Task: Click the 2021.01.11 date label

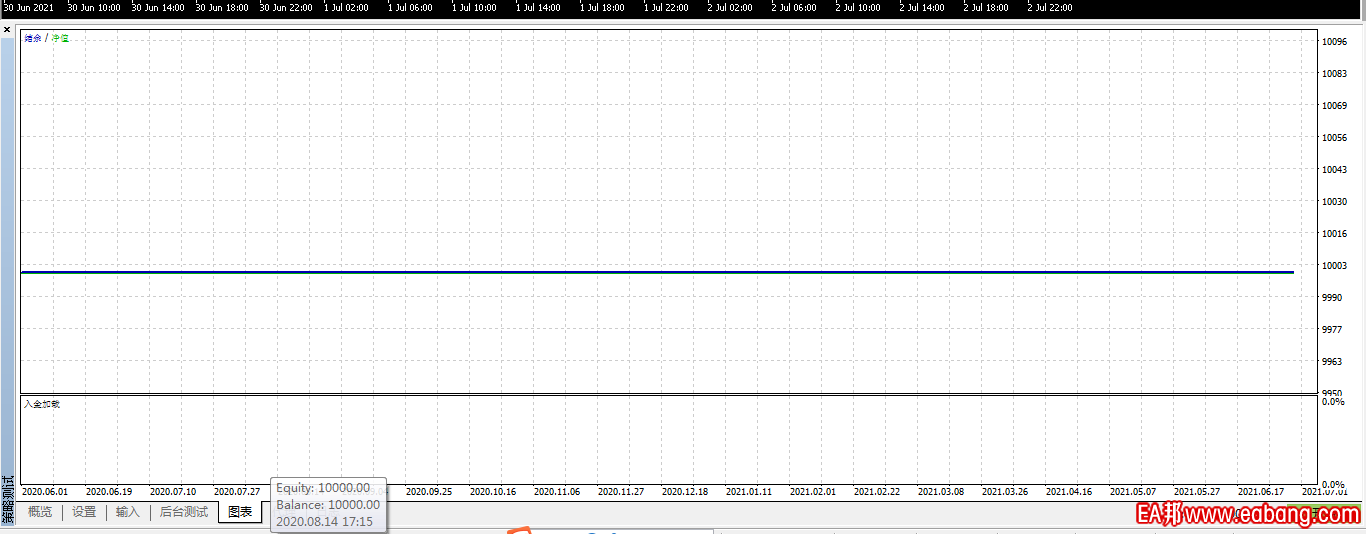Action: click(749, 492)
